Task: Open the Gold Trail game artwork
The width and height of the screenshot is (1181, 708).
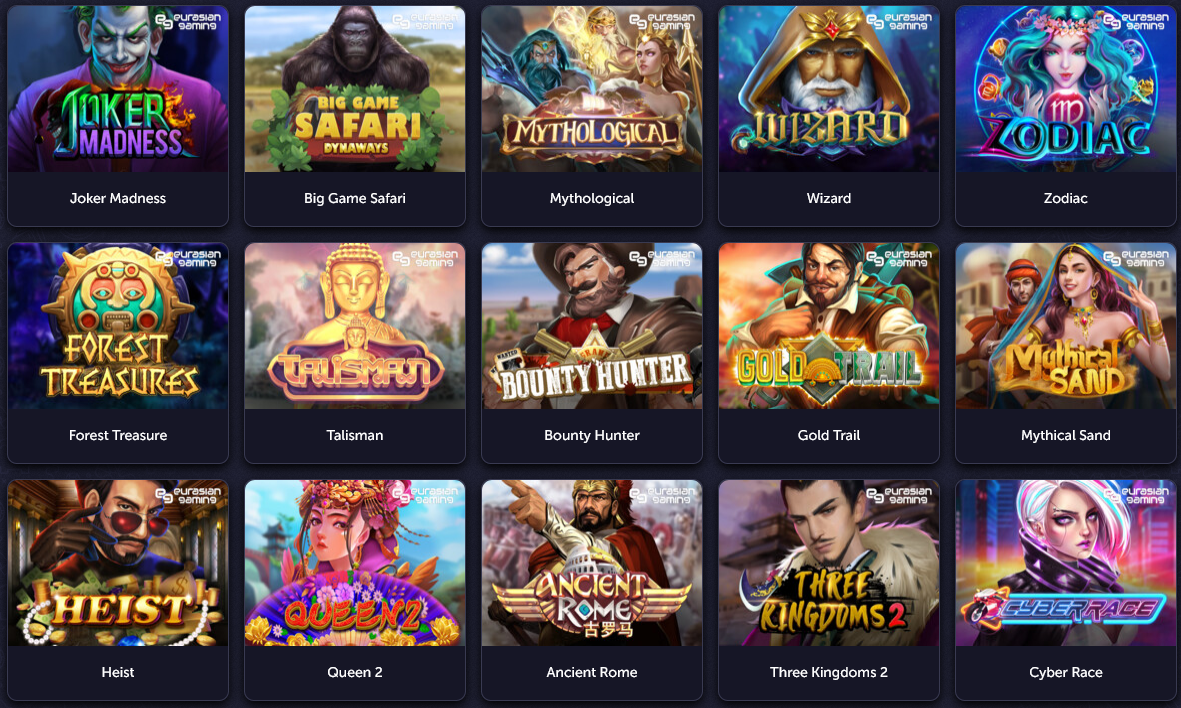Action: pos(829,326)
